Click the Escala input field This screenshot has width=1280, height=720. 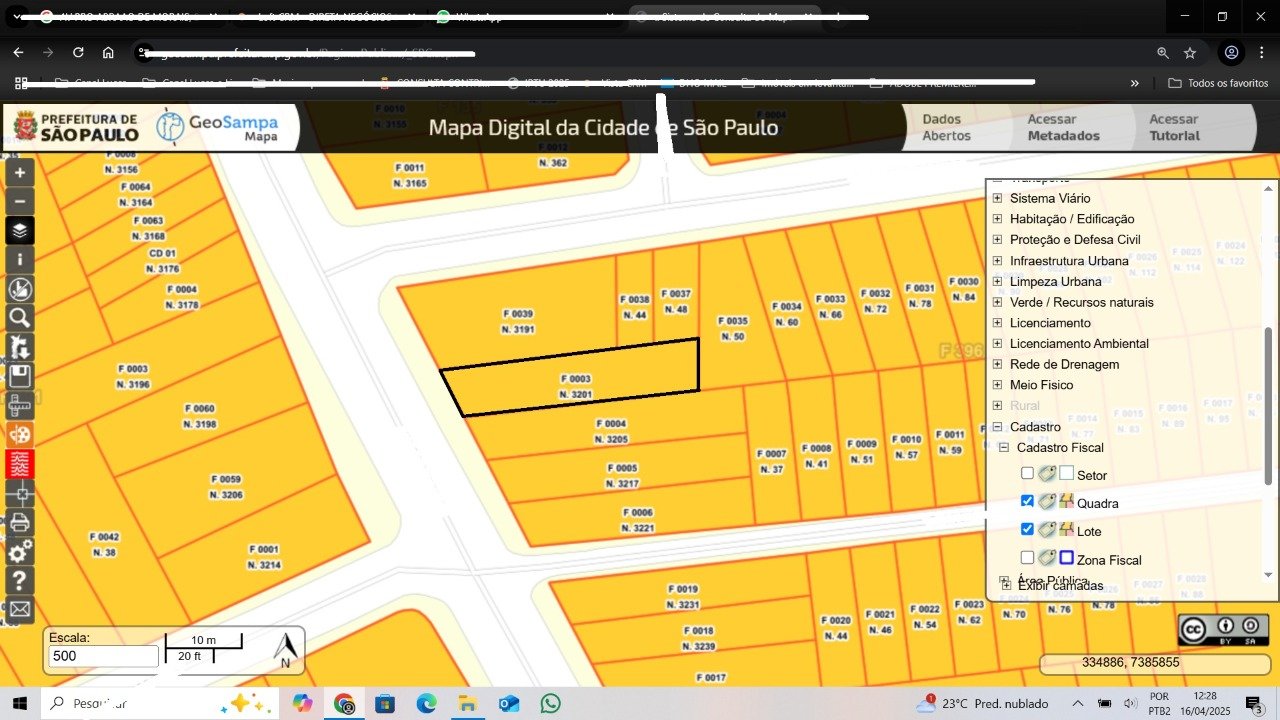point(103,656)
